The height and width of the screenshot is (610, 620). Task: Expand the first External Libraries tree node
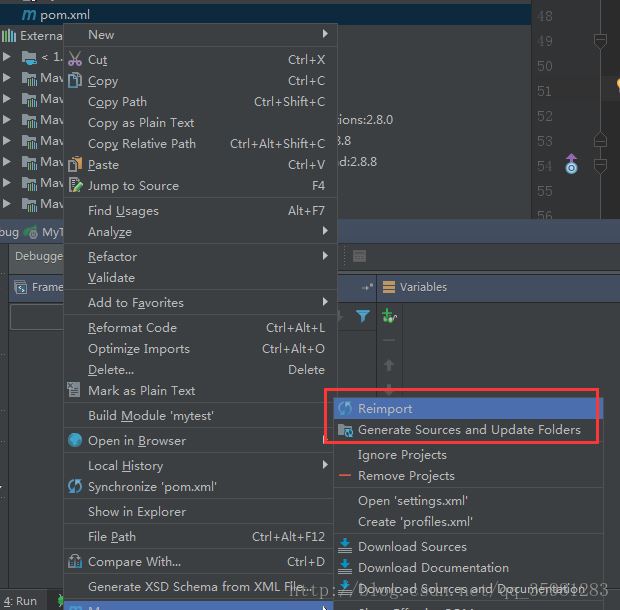point(8,57)
